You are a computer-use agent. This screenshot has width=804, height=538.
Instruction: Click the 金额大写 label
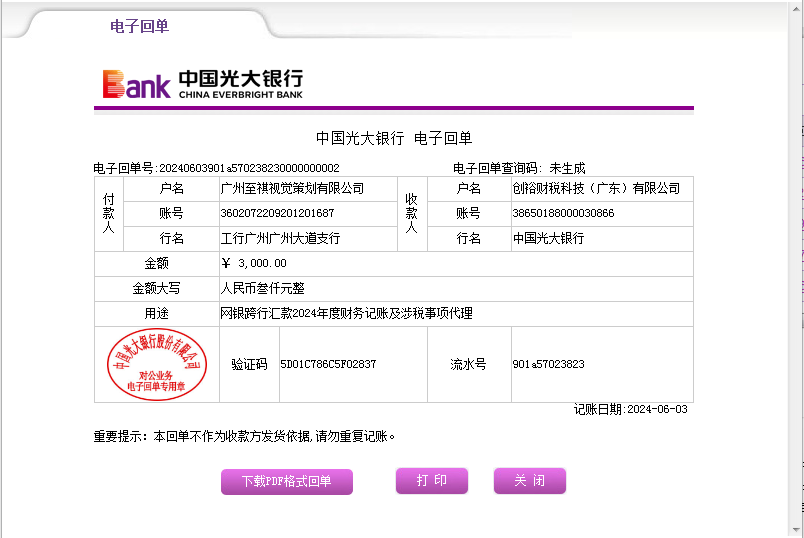(x=156, y=288)
